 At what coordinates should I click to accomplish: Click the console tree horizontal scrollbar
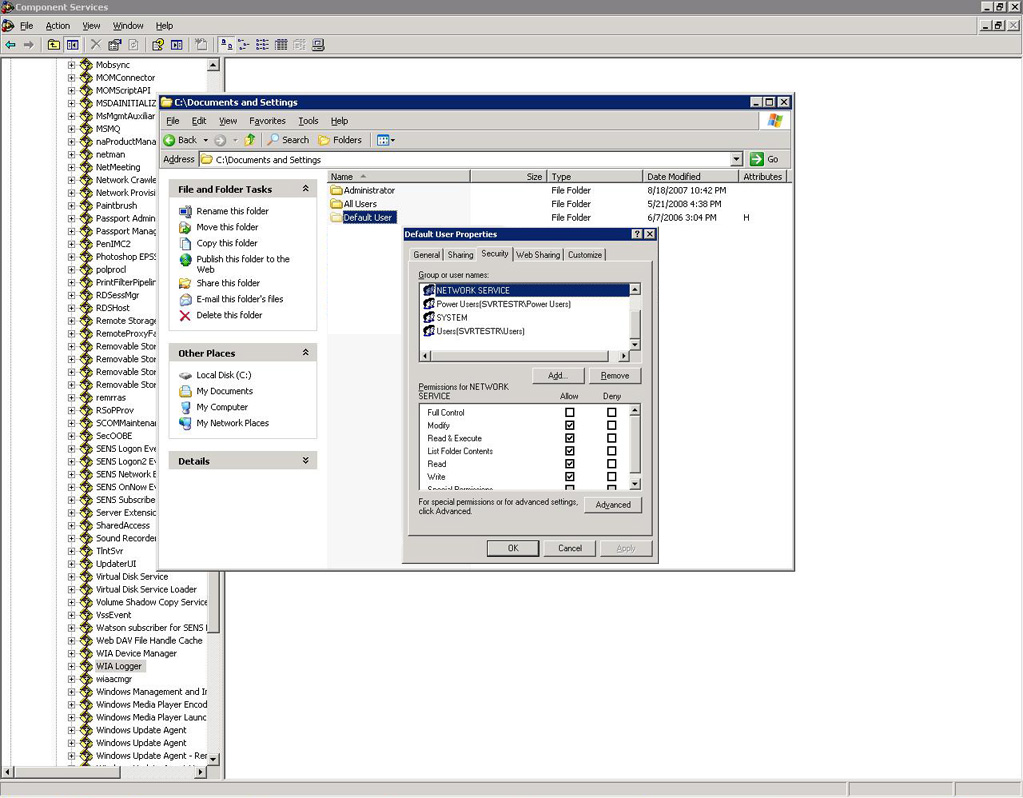pos(67,772)
